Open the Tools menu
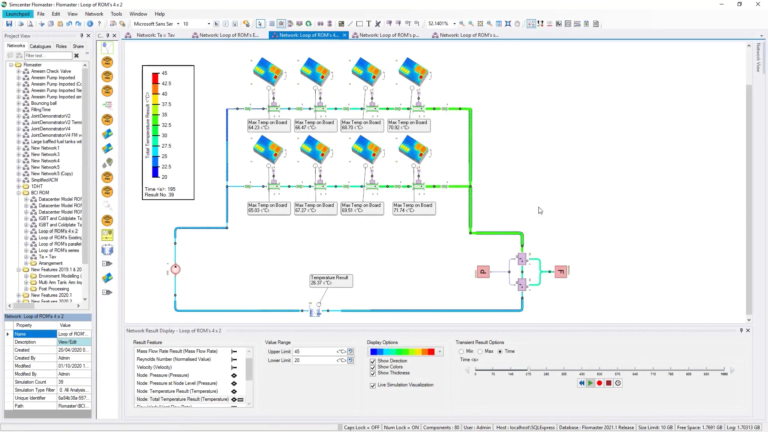Image resolution: width=768 pixels, height=432 pixels. (x=116, y=14)
